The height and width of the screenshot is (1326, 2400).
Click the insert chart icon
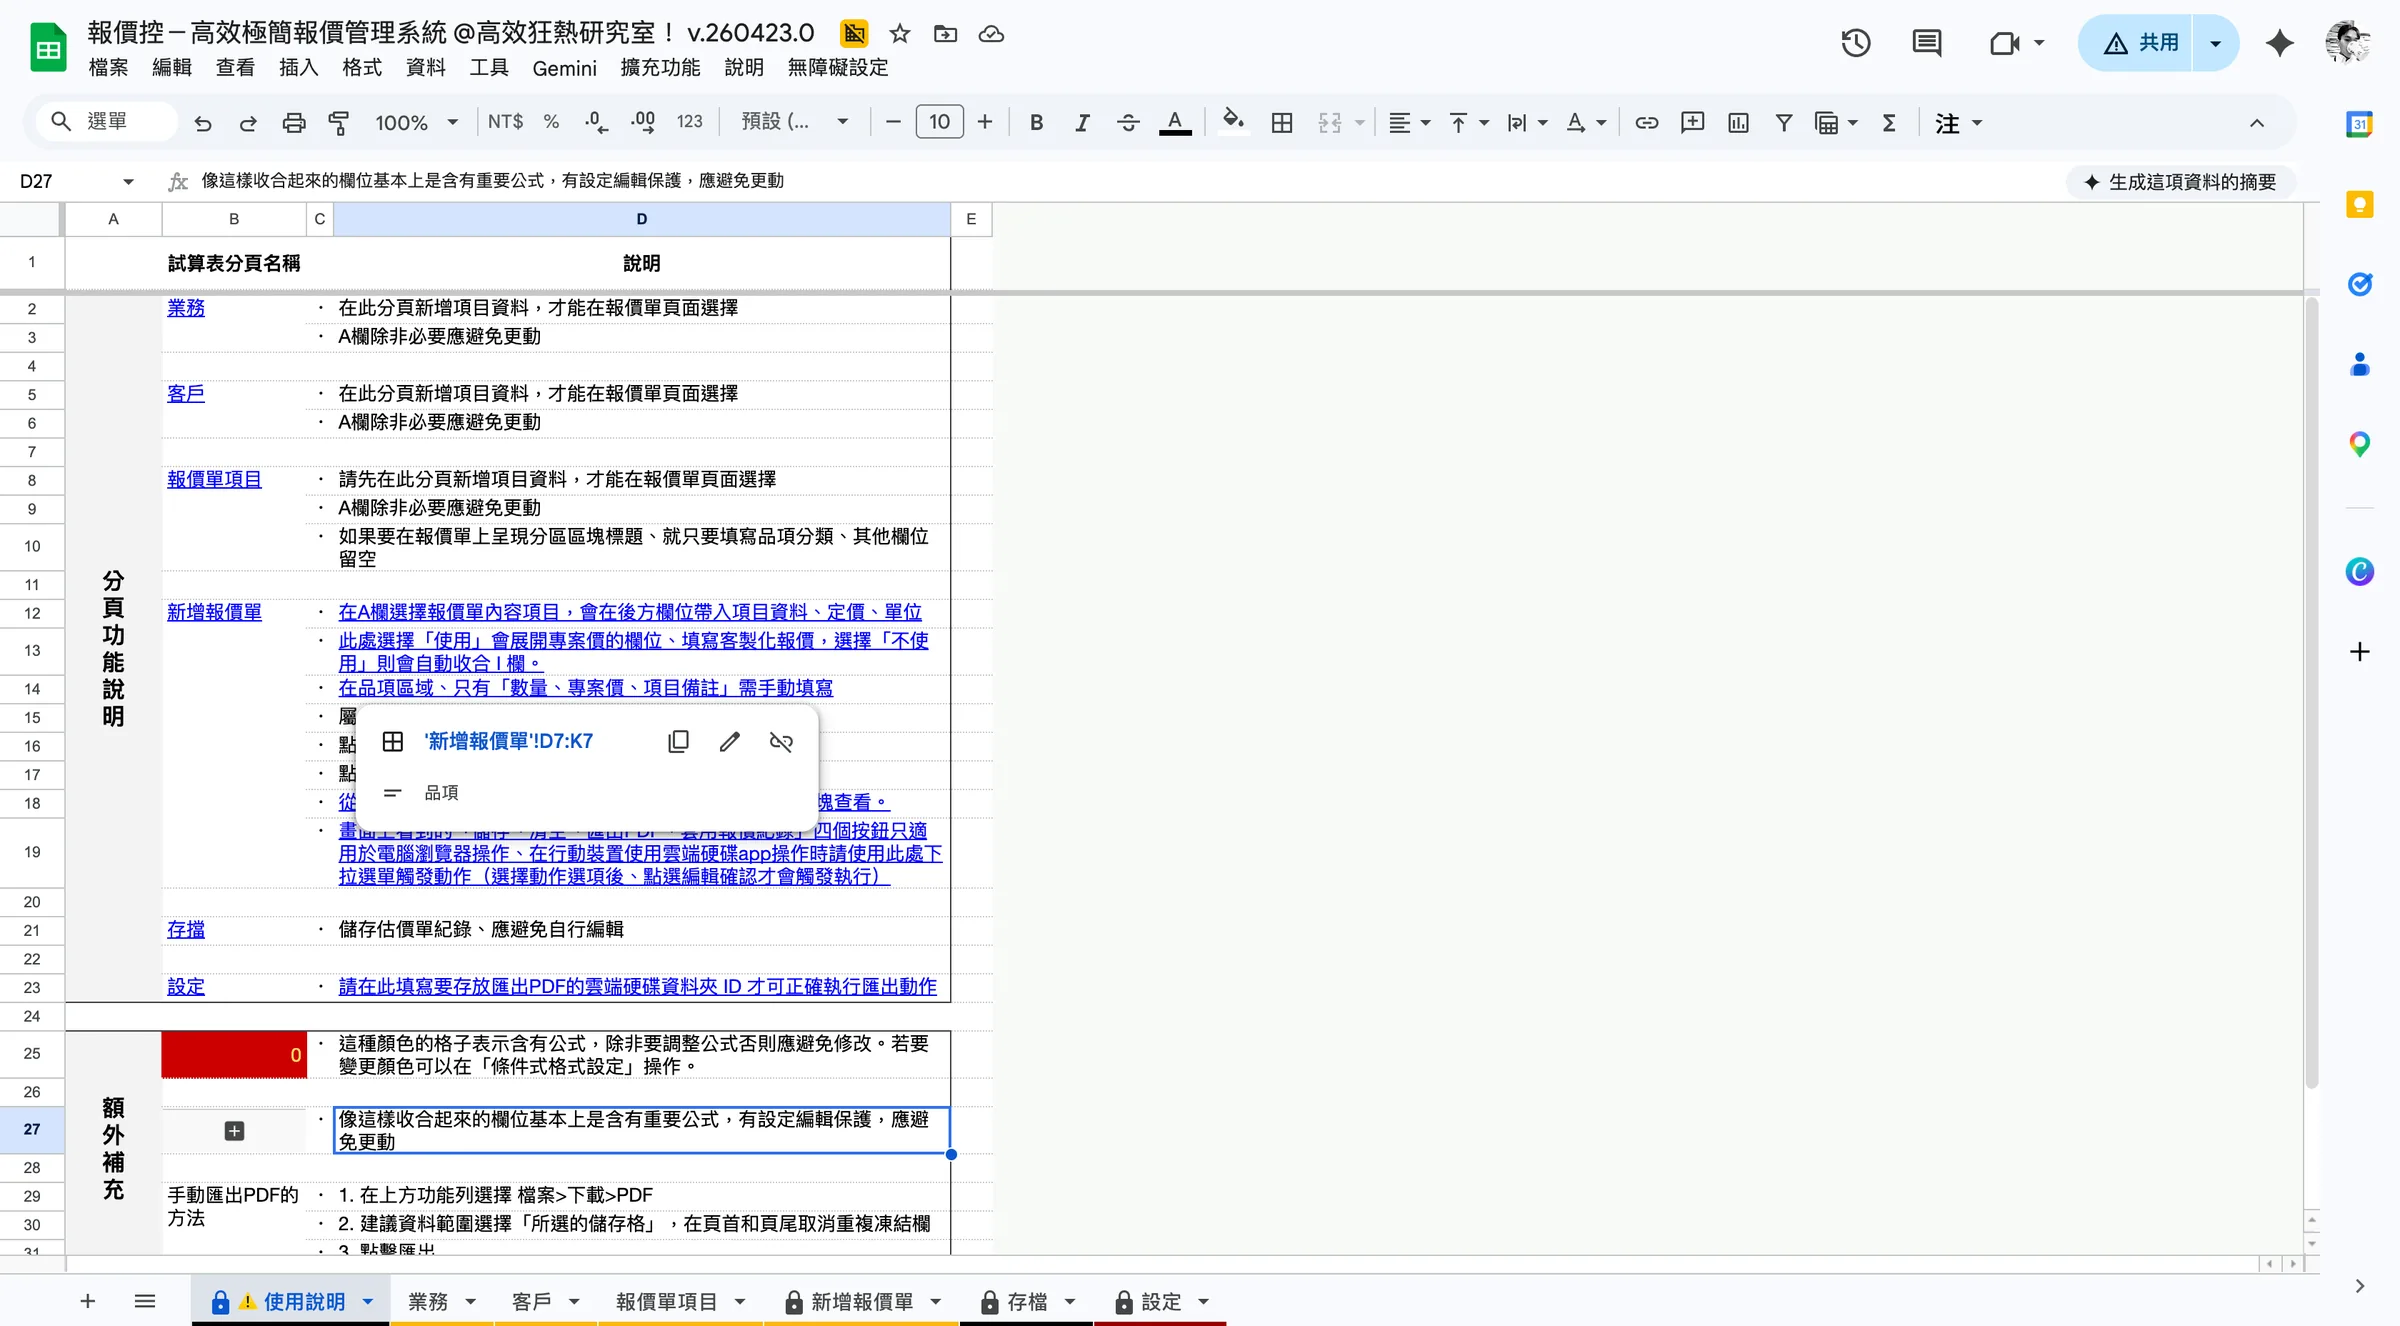click(x=1738, y=122)
